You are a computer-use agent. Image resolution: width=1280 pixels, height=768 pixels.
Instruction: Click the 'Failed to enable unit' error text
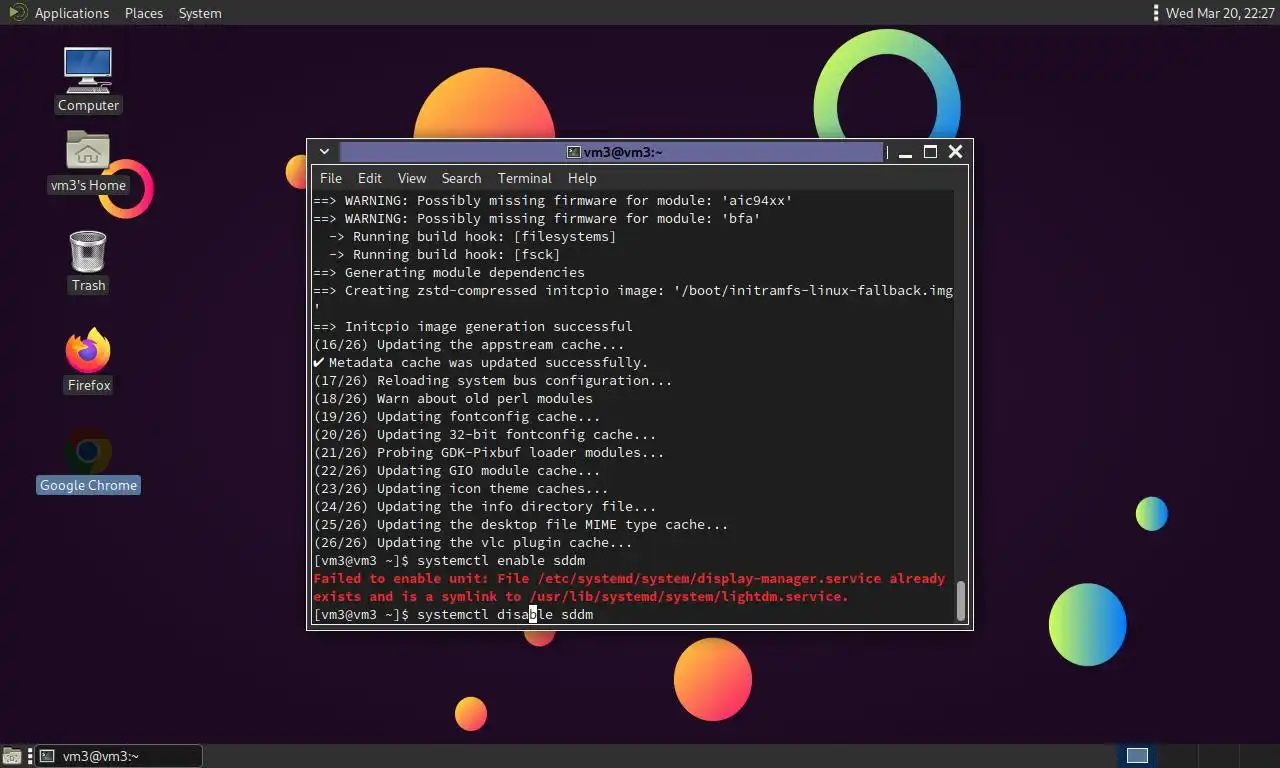(629, 587)
